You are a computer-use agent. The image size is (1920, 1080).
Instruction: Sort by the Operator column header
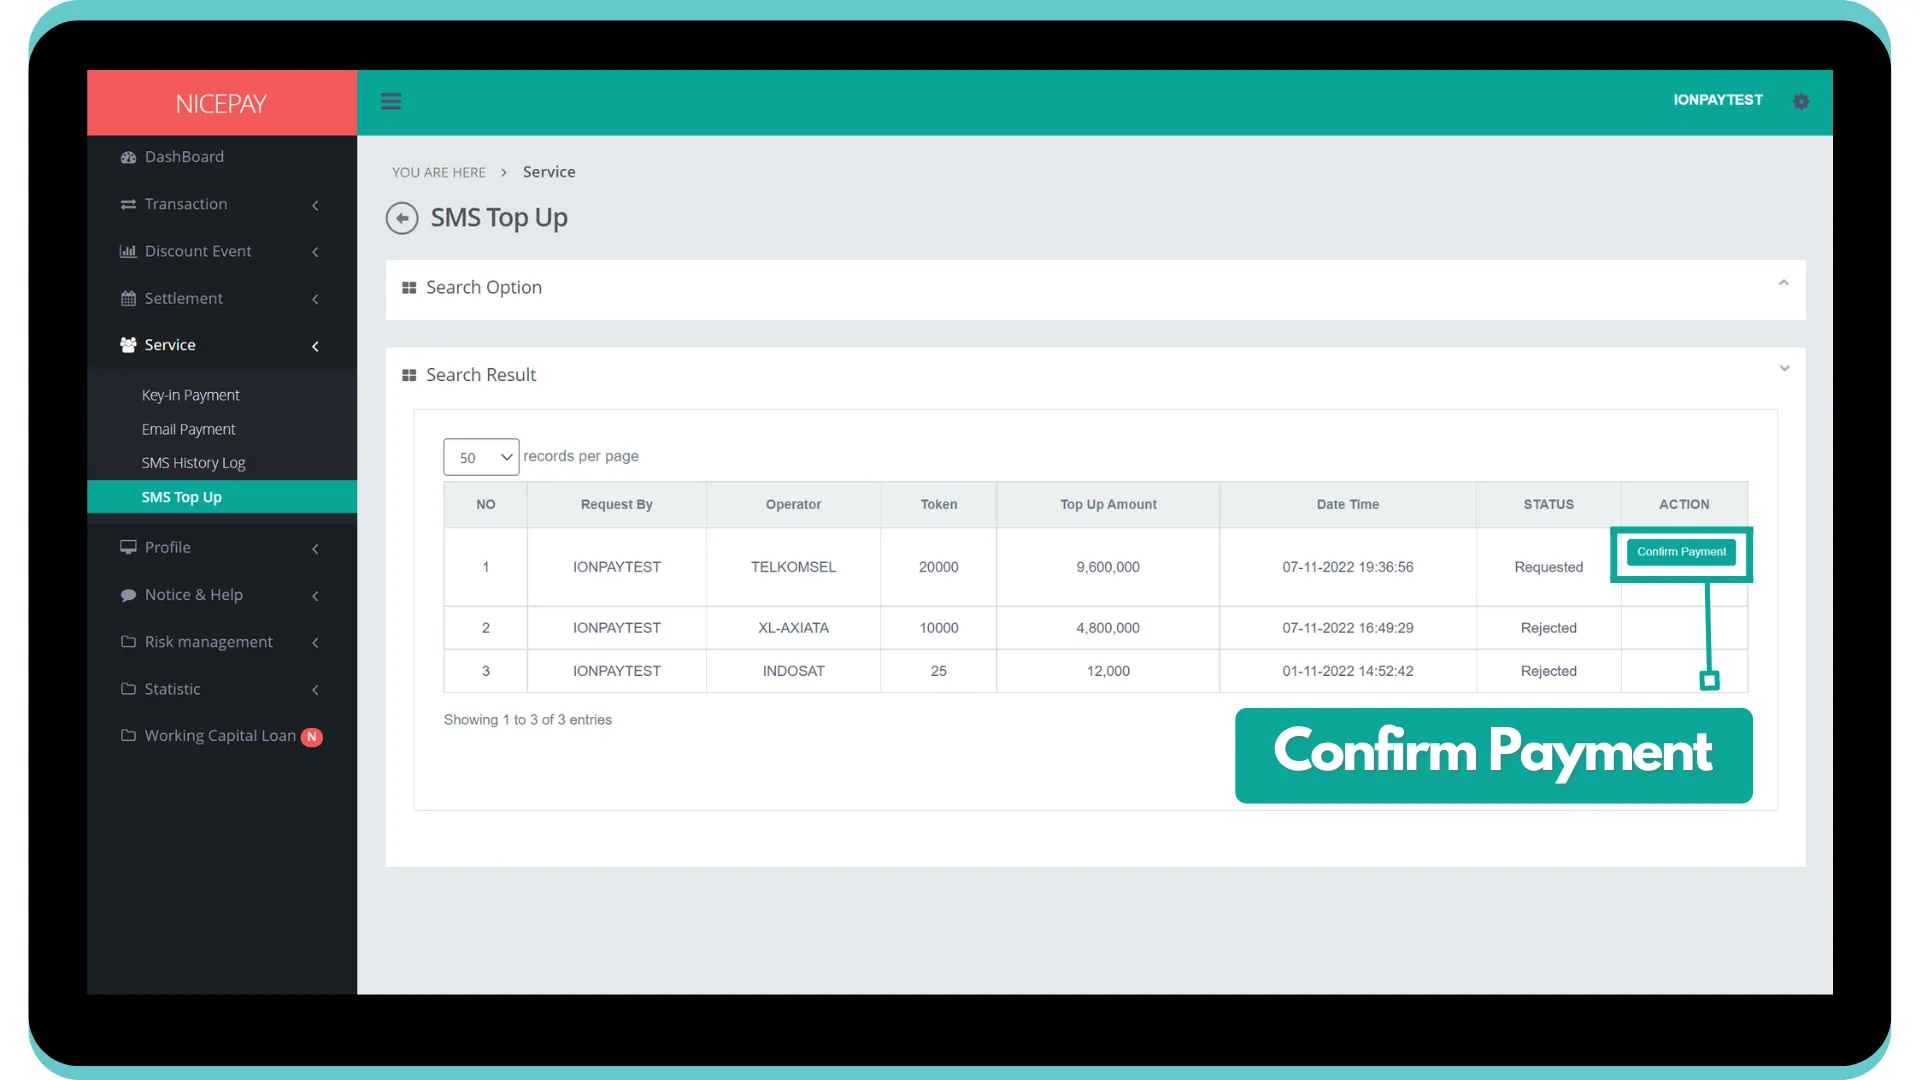click(x=793, y=505)
